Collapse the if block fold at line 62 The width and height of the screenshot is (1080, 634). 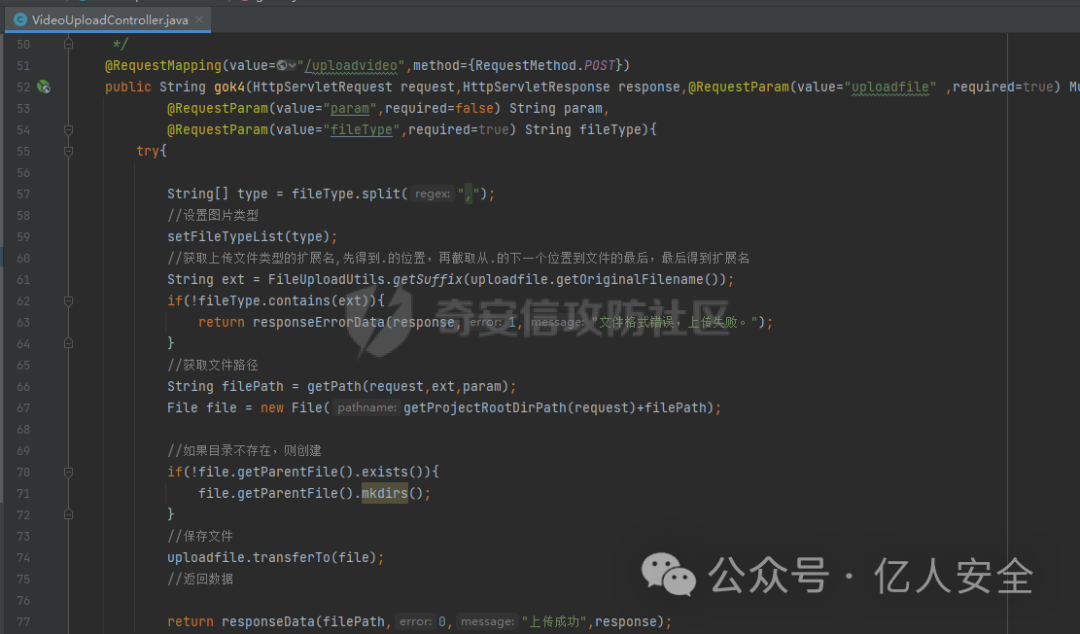pos(68,300)
